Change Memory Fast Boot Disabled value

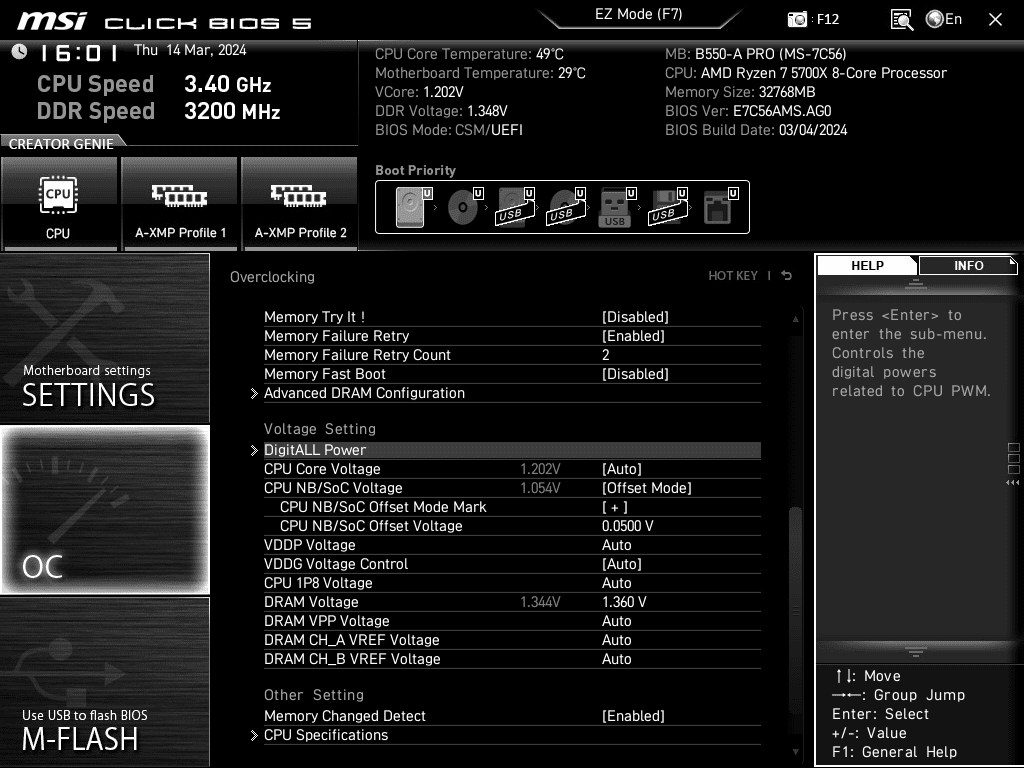pos(635,374)
